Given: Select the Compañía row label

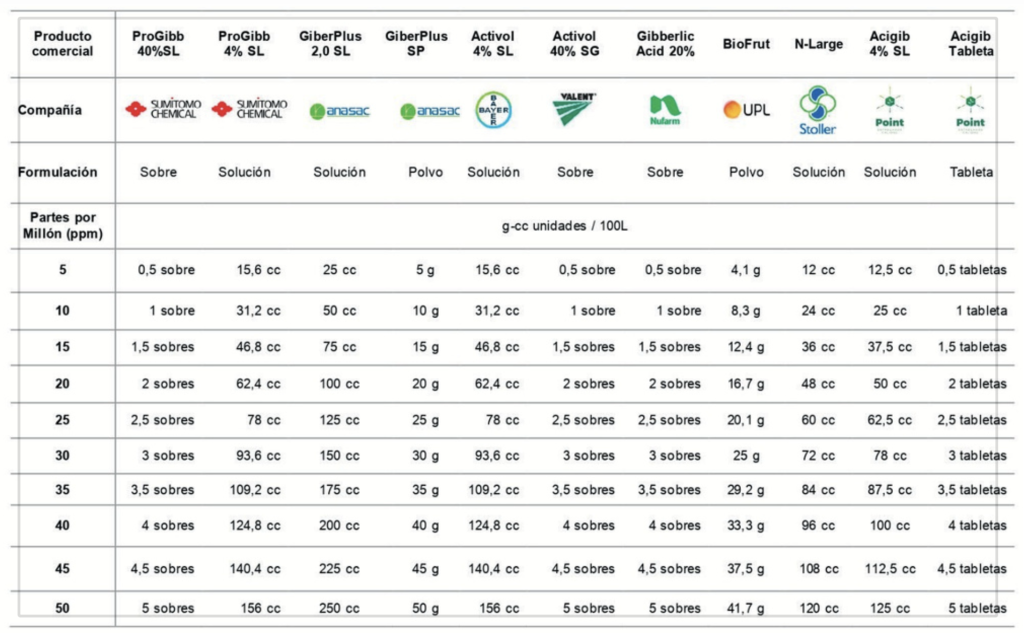Looking at the screenshot, I should [49, 110].
